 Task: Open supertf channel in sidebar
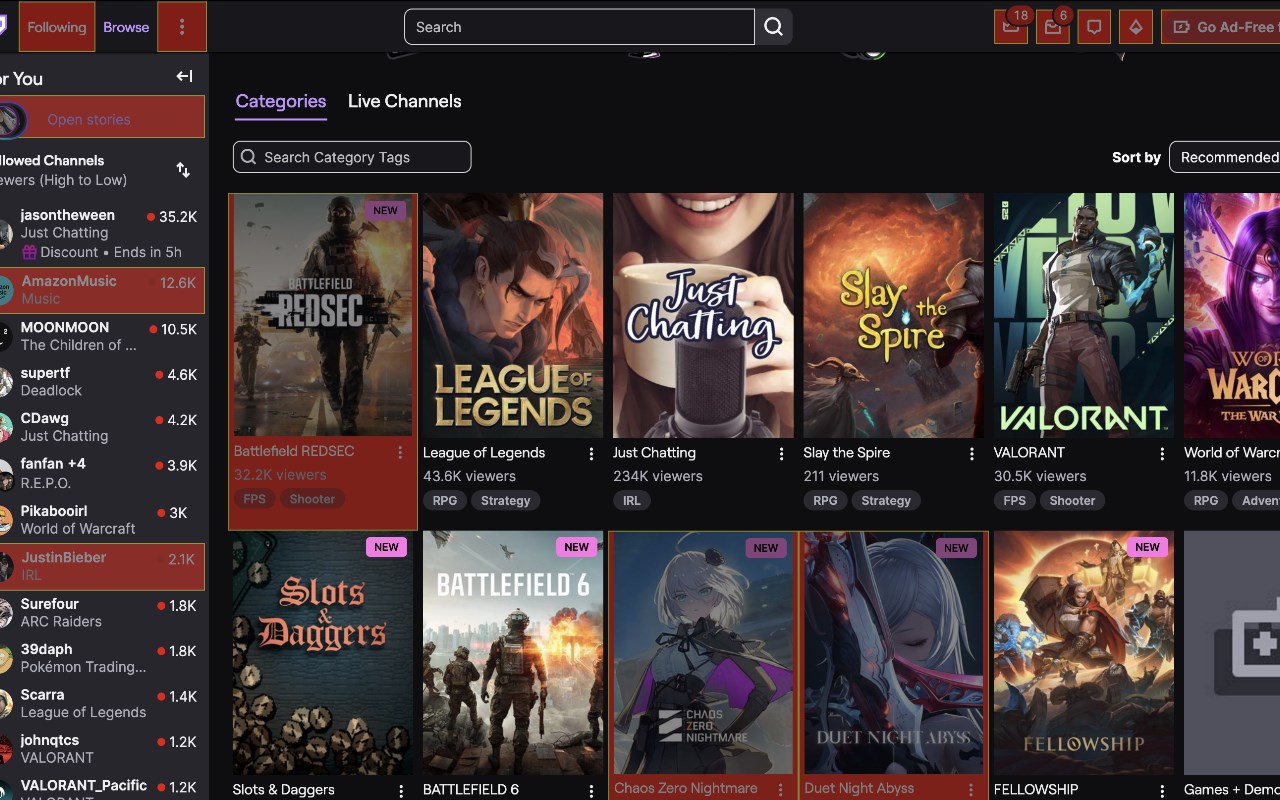[x=102, y=382]
